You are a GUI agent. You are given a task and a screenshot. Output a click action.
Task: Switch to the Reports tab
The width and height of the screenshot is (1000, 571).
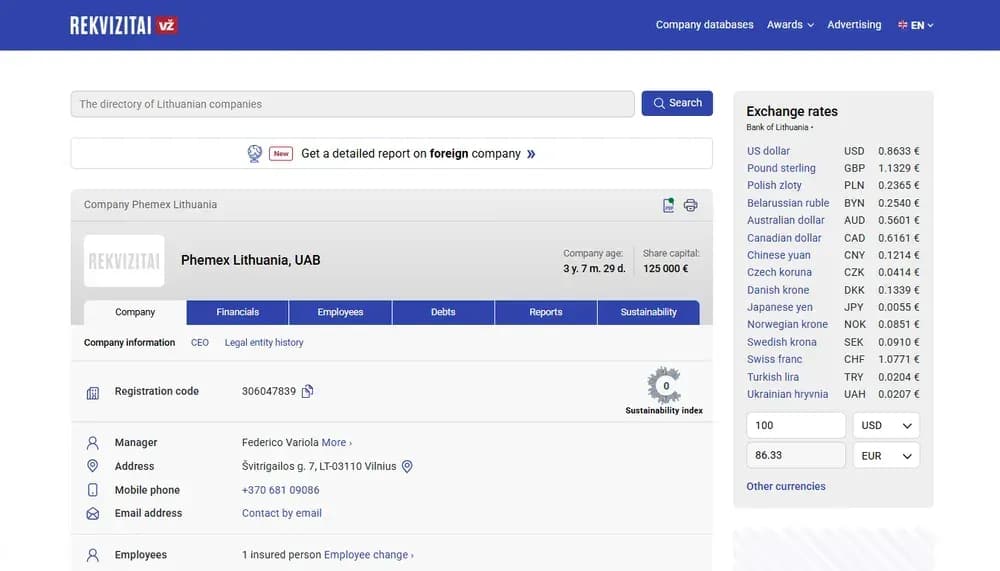click(545, 312)
